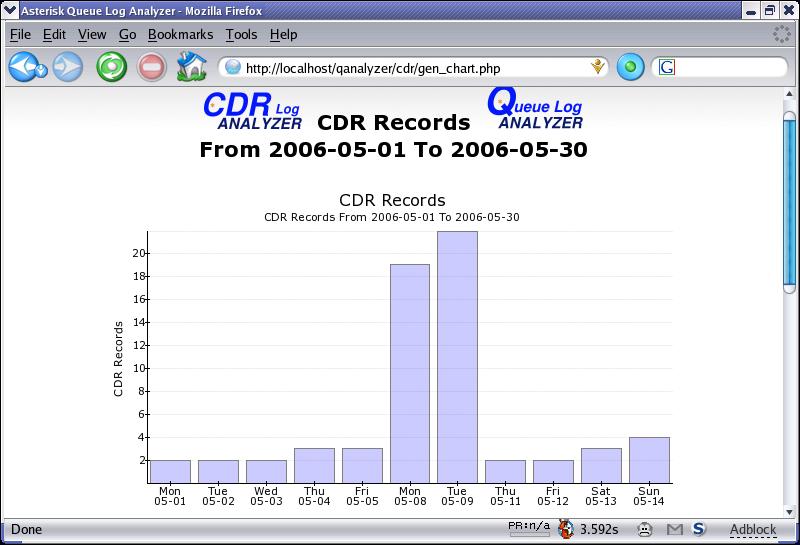Open the Tools menu
The image size is (800, 545).
pos(241,34)
